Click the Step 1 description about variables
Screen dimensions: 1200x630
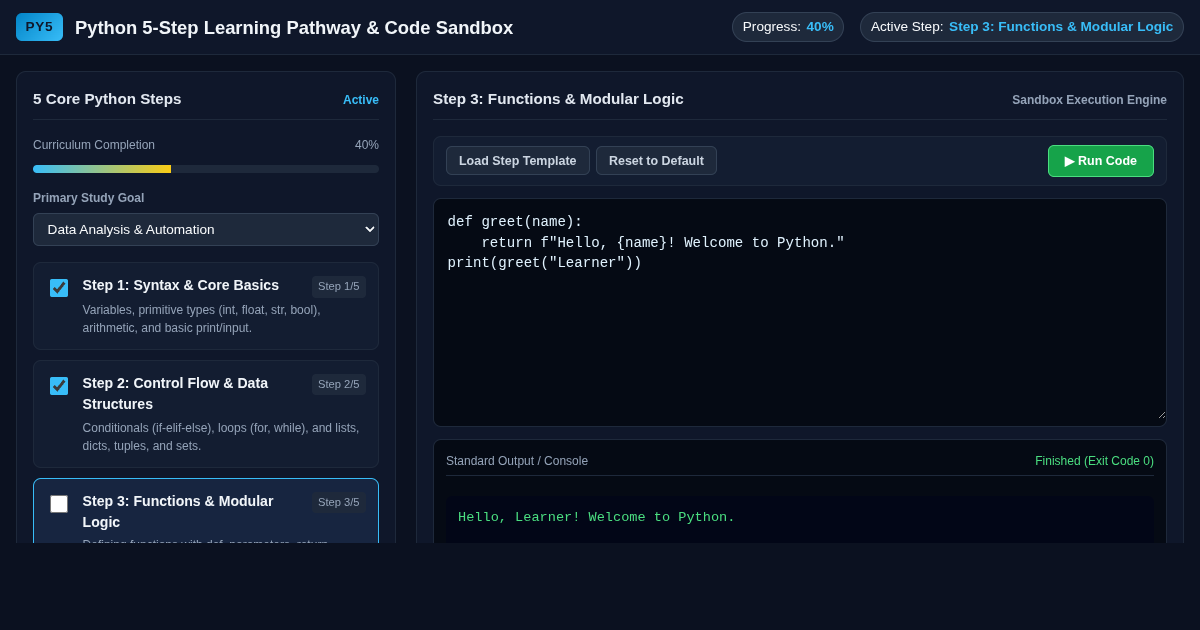[x=202, y=319]
